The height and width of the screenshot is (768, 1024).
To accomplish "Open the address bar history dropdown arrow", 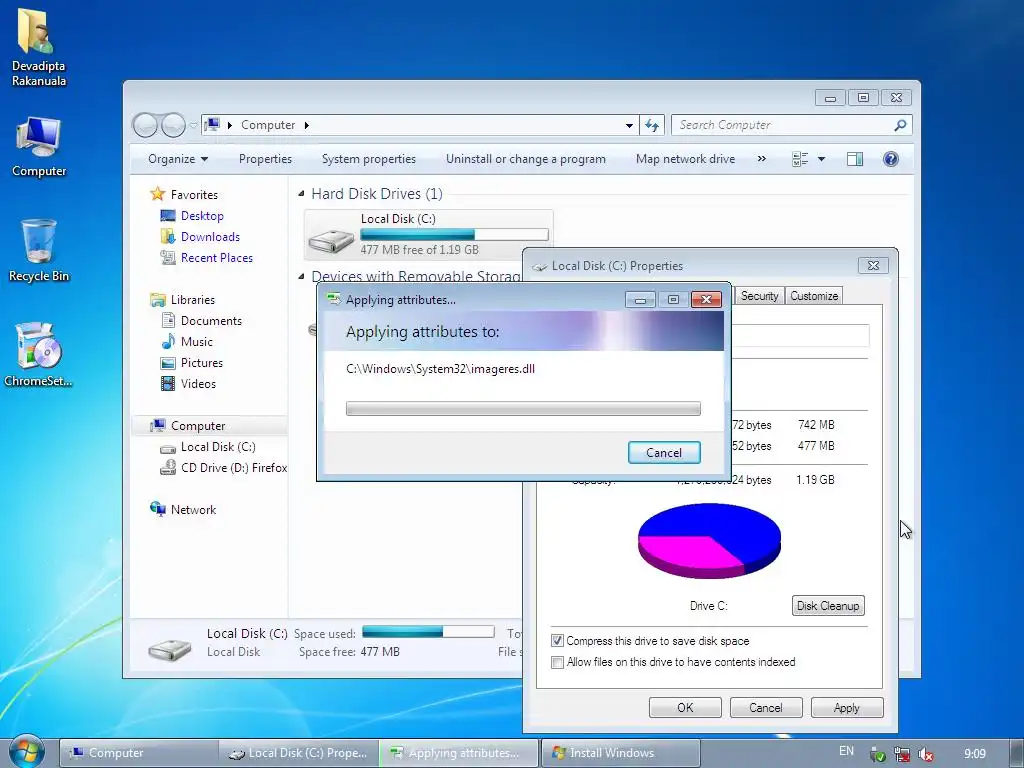I will click(x=629, y=125).
